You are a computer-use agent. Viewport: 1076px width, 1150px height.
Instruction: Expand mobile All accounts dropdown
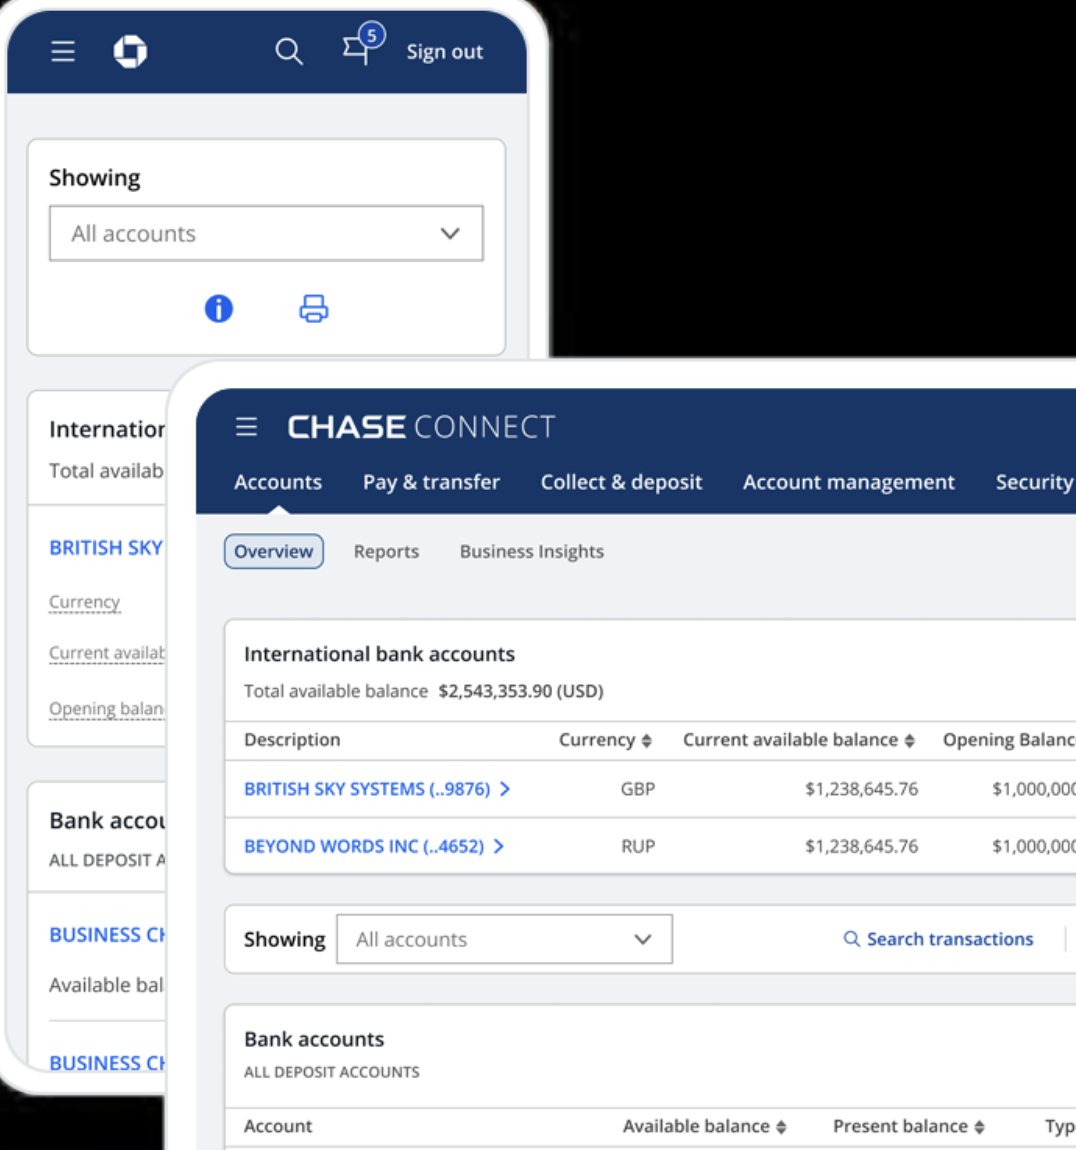266,234
